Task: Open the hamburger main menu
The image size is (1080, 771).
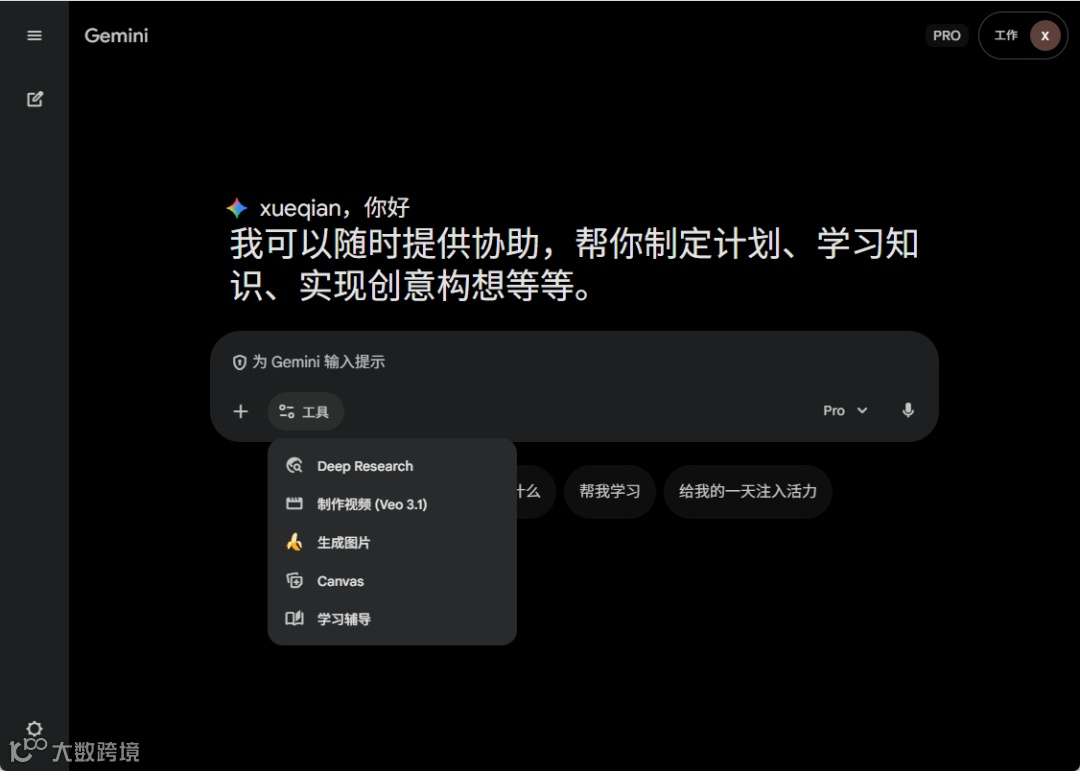Action: point(34,36)
